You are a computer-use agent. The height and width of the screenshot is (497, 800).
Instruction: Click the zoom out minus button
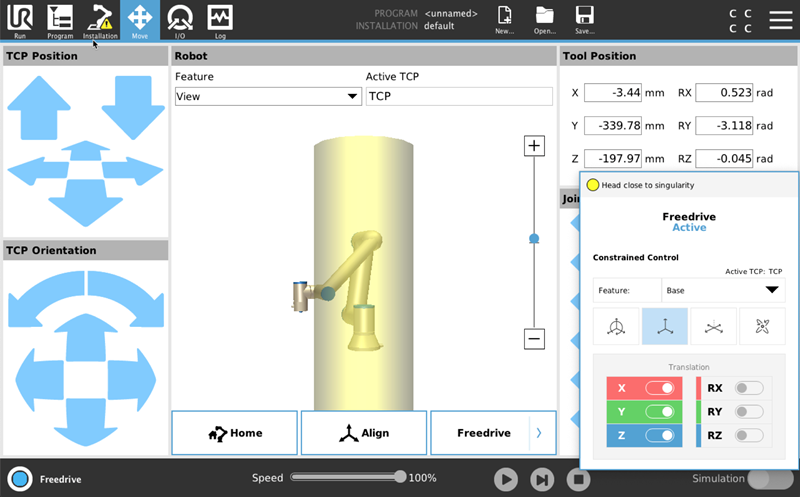coord(534,339)
